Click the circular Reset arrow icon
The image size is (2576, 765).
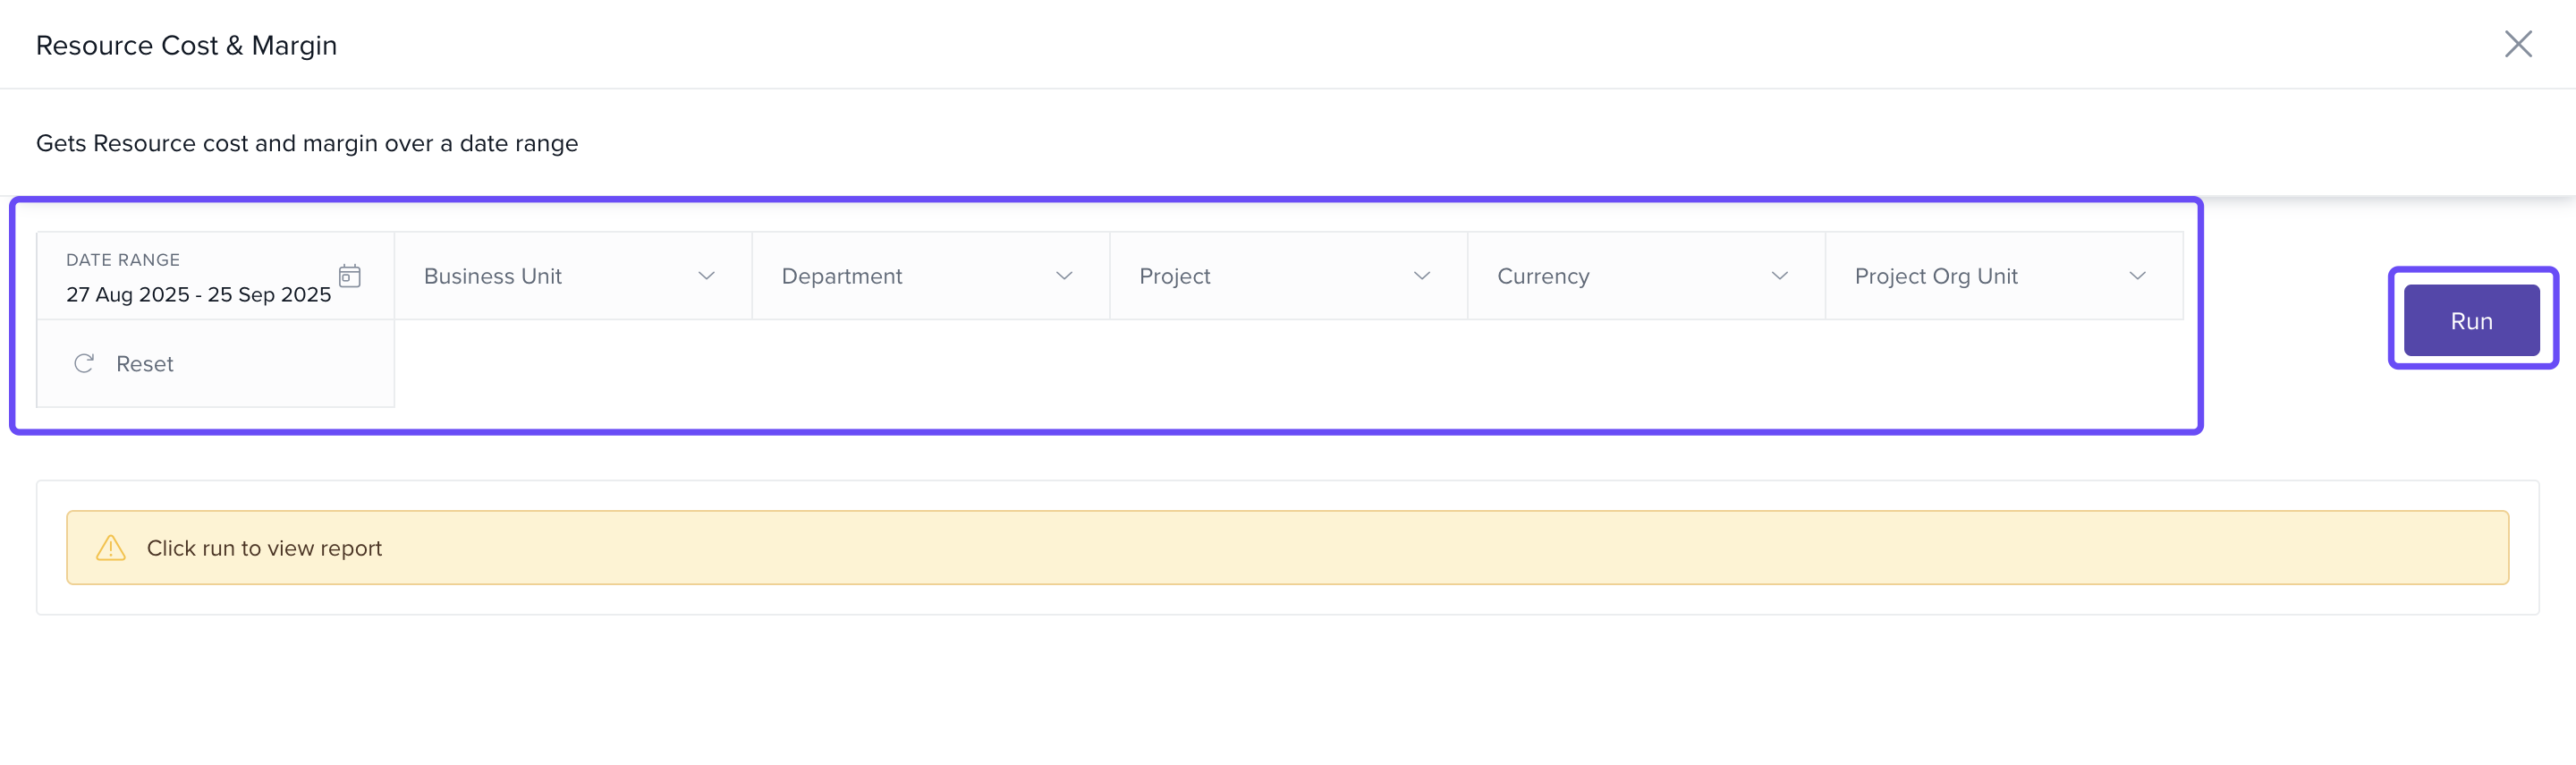coord(84,363)
